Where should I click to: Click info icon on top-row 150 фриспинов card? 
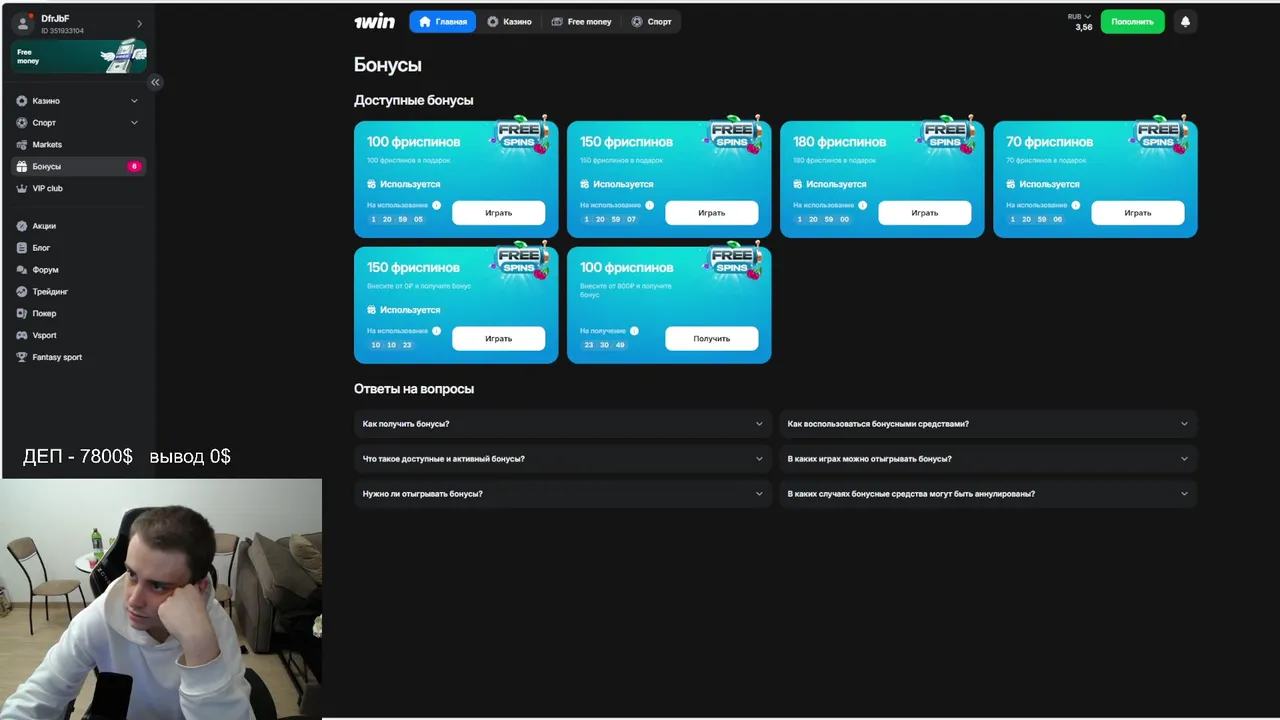649,205
